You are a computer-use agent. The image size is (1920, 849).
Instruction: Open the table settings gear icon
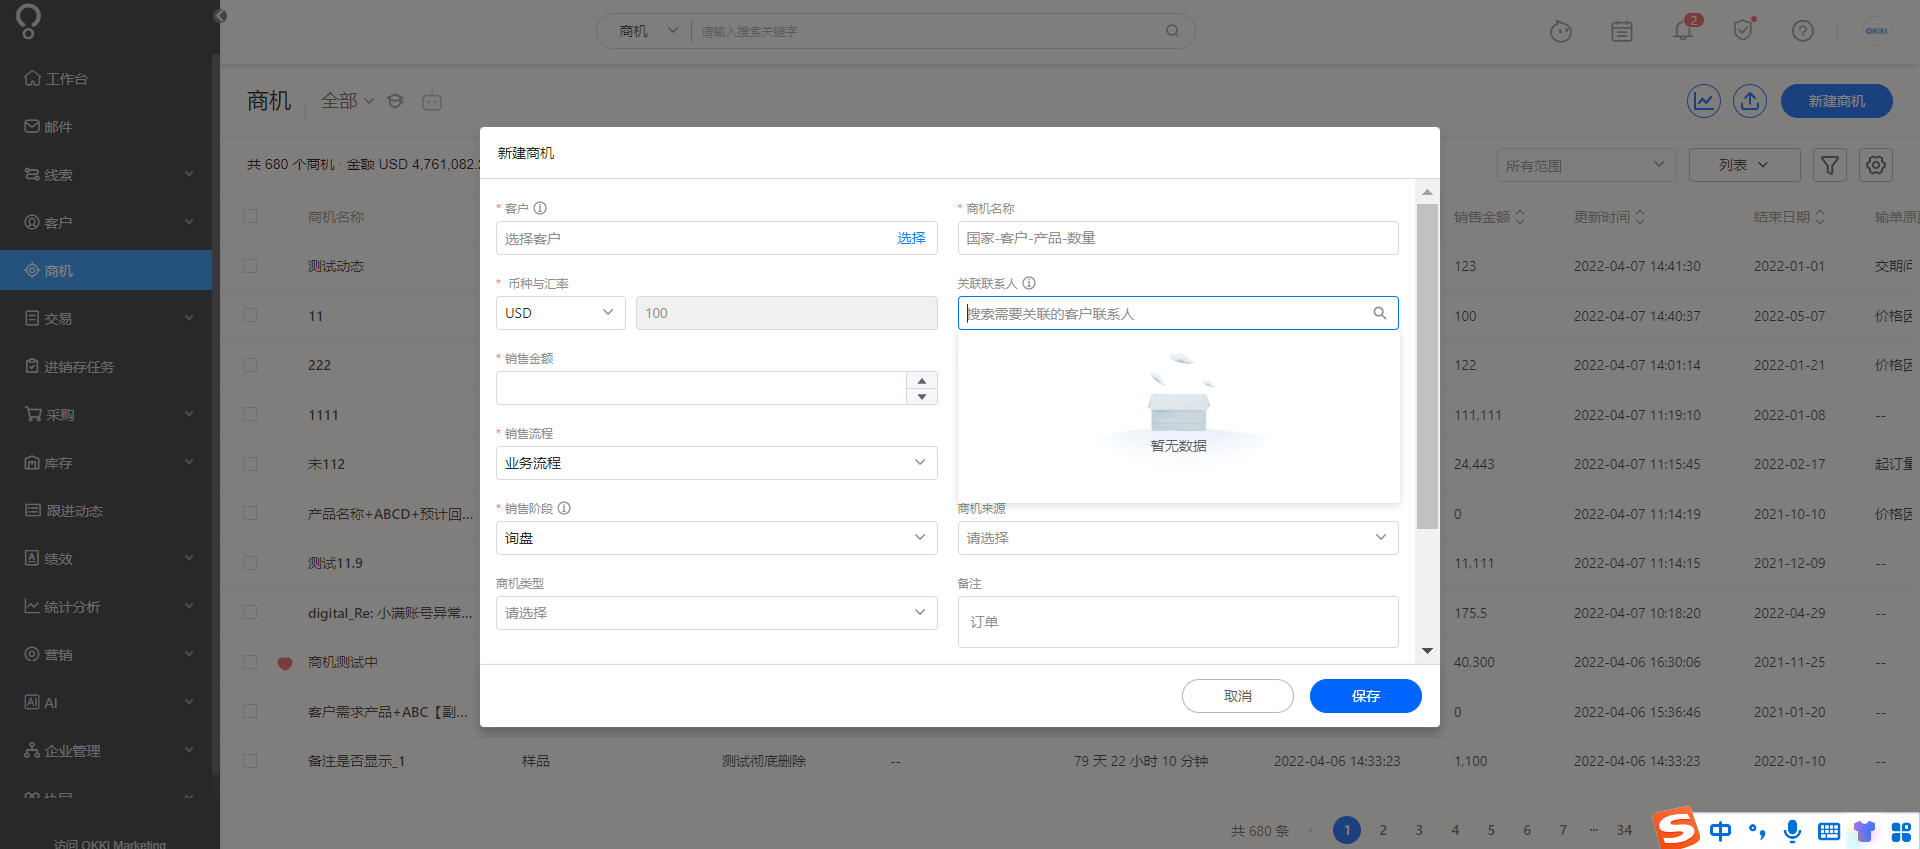1876,165
